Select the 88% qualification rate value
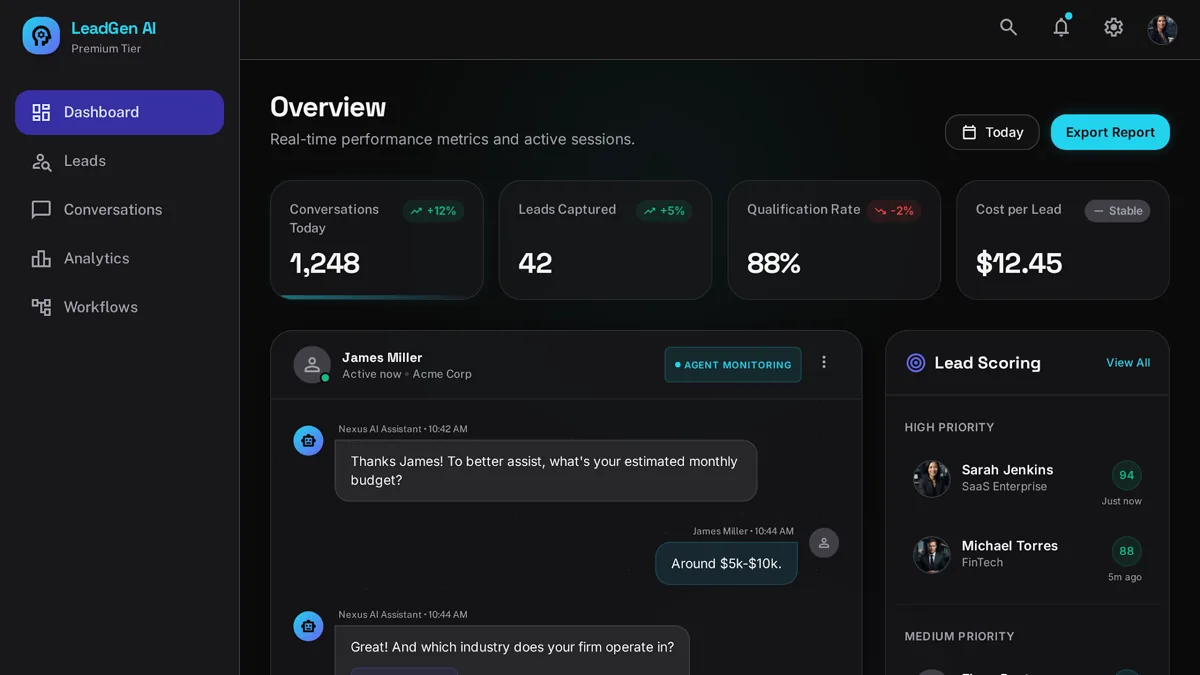This screenshot has height=675, width=1200. pos(774,263)
